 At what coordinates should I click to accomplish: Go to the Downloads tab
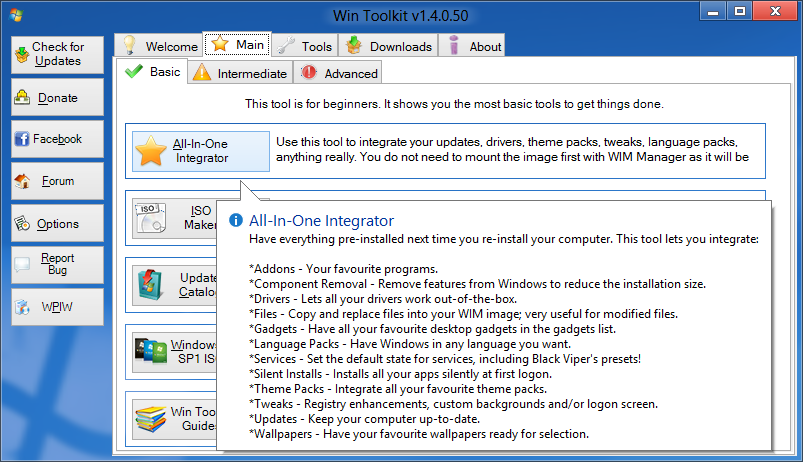[x=389, y=46]
